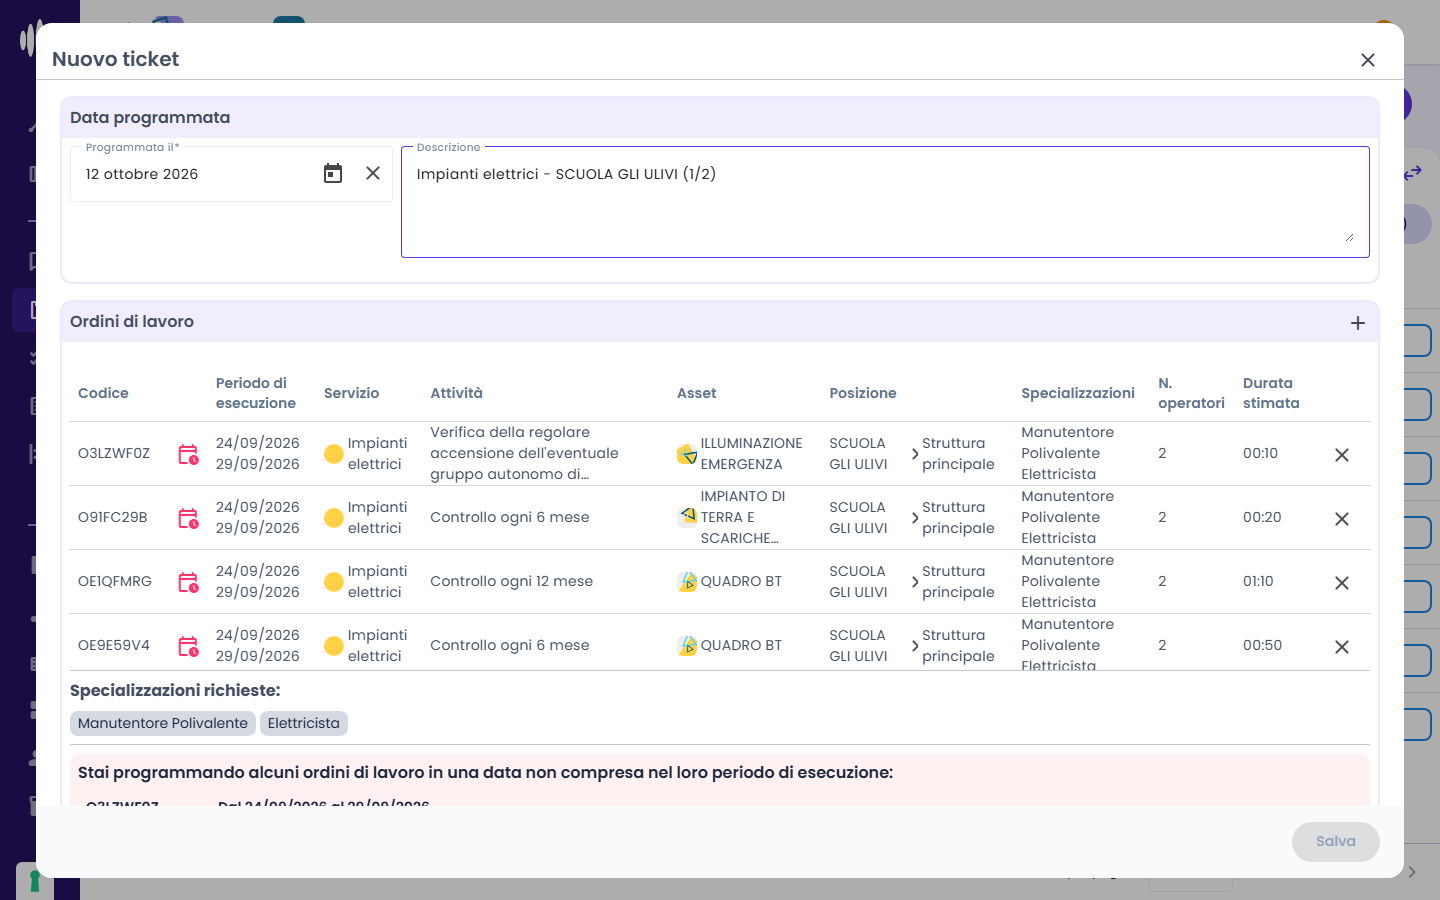Click red calendar icon for O3LZWF0Z

tap(188, 454)
